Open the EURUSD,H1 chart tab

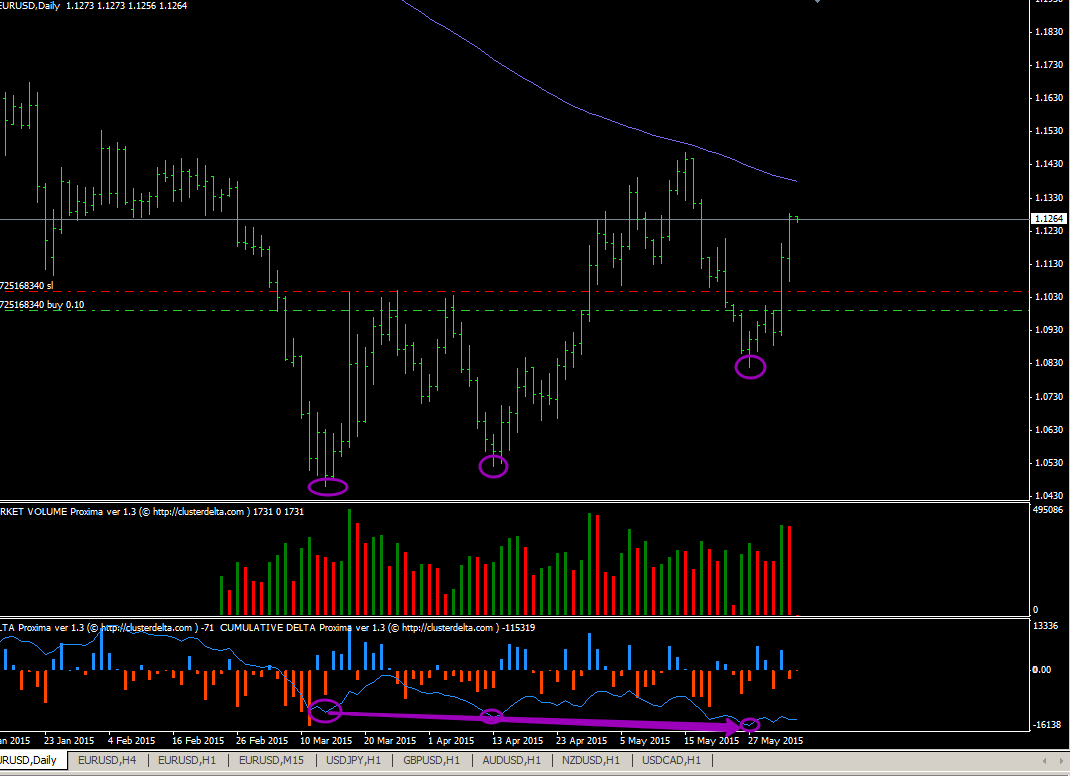186,760
